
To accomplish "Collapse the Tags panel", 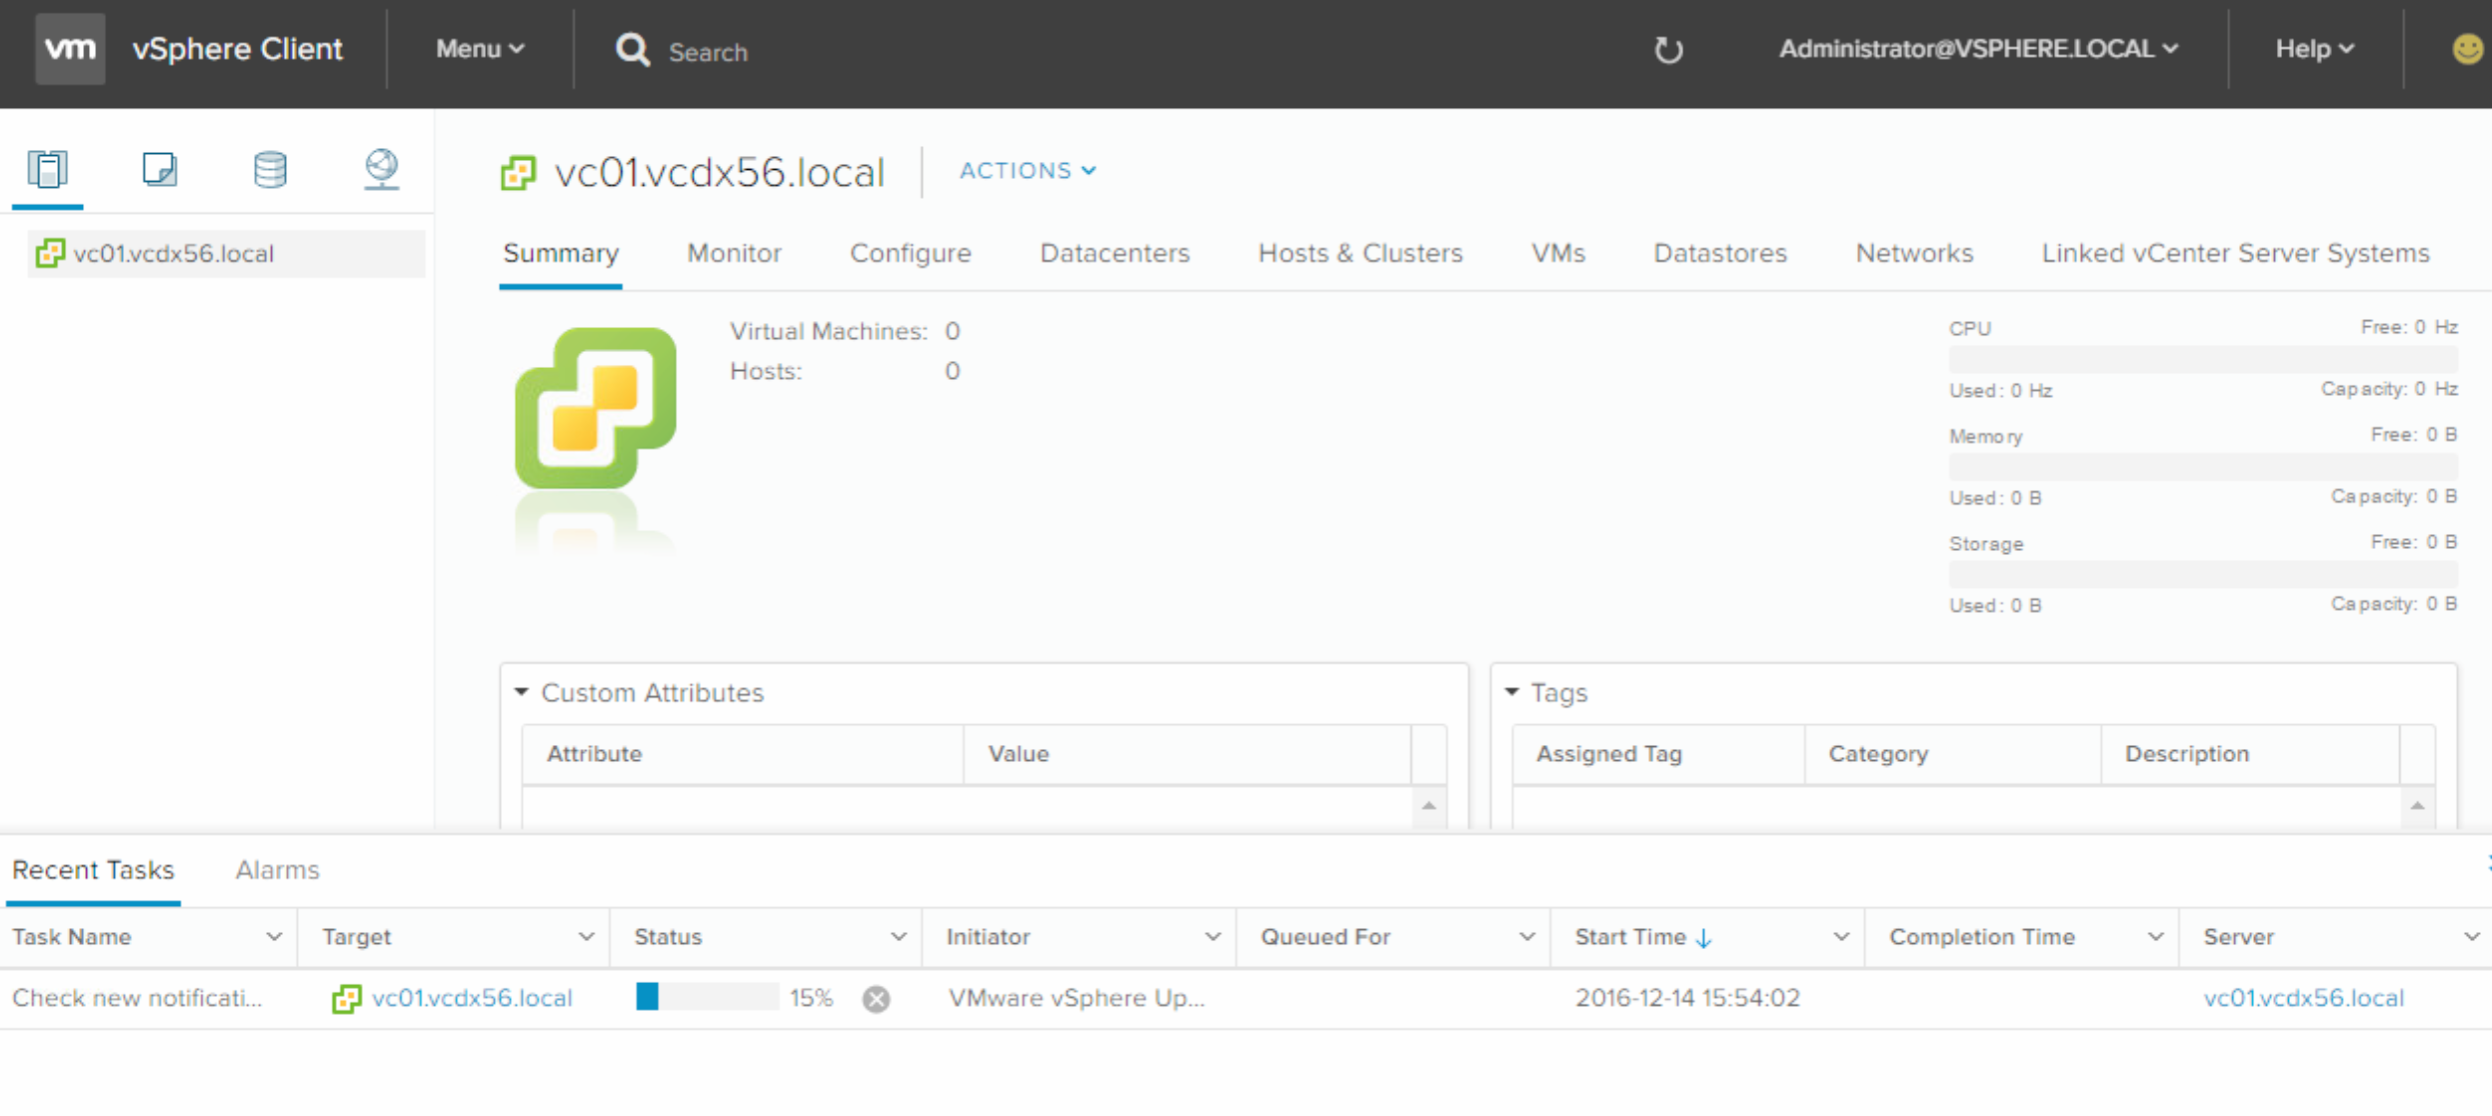I will point(1512,692).
